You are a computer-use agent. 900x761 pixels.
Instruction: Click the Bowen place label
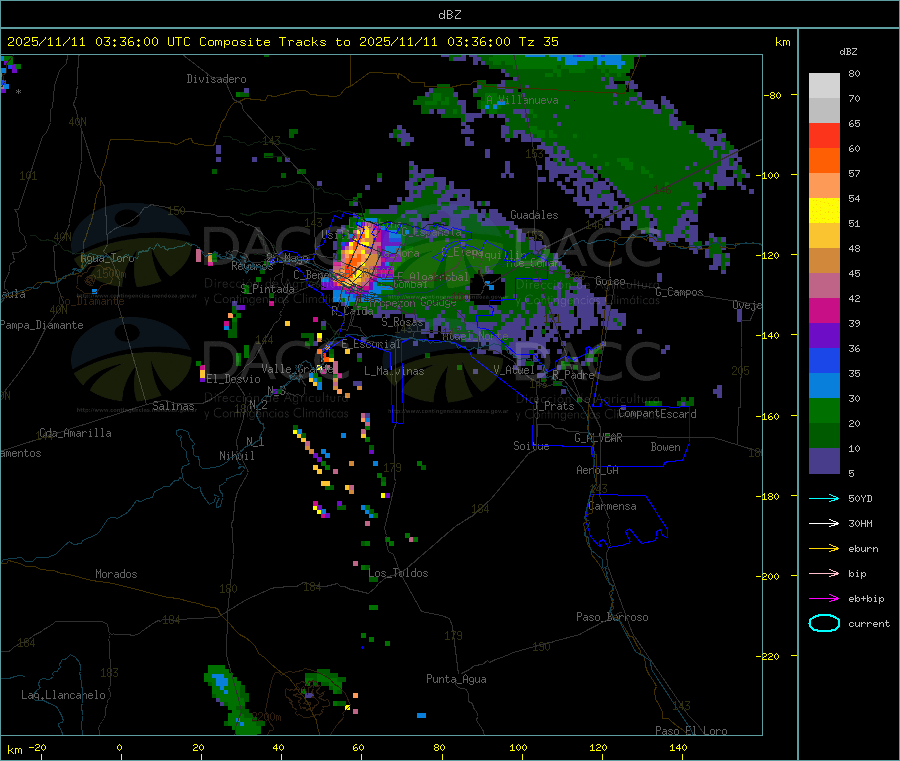coord(666,447)
